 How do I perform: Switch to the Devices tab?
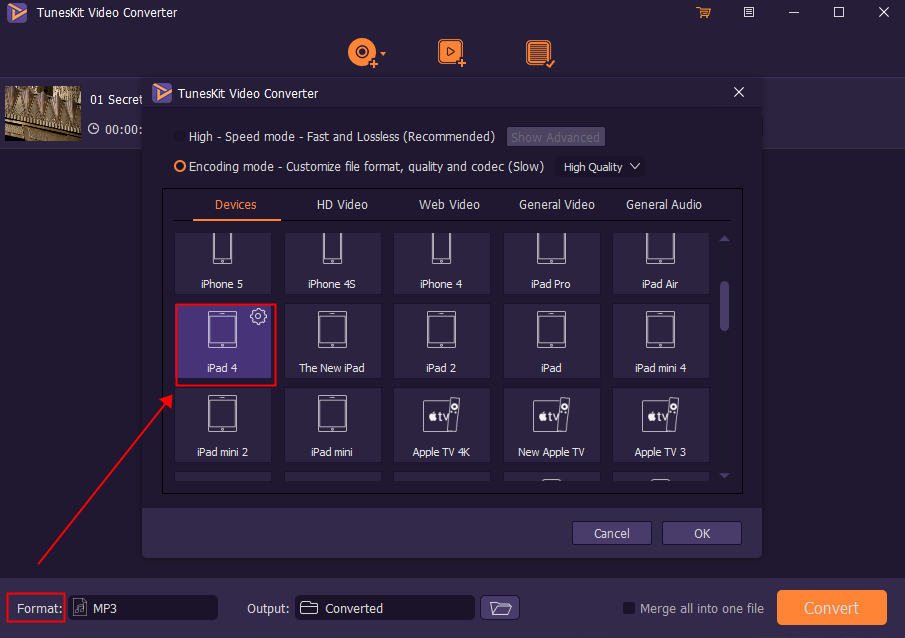click(x=235, y=204)
